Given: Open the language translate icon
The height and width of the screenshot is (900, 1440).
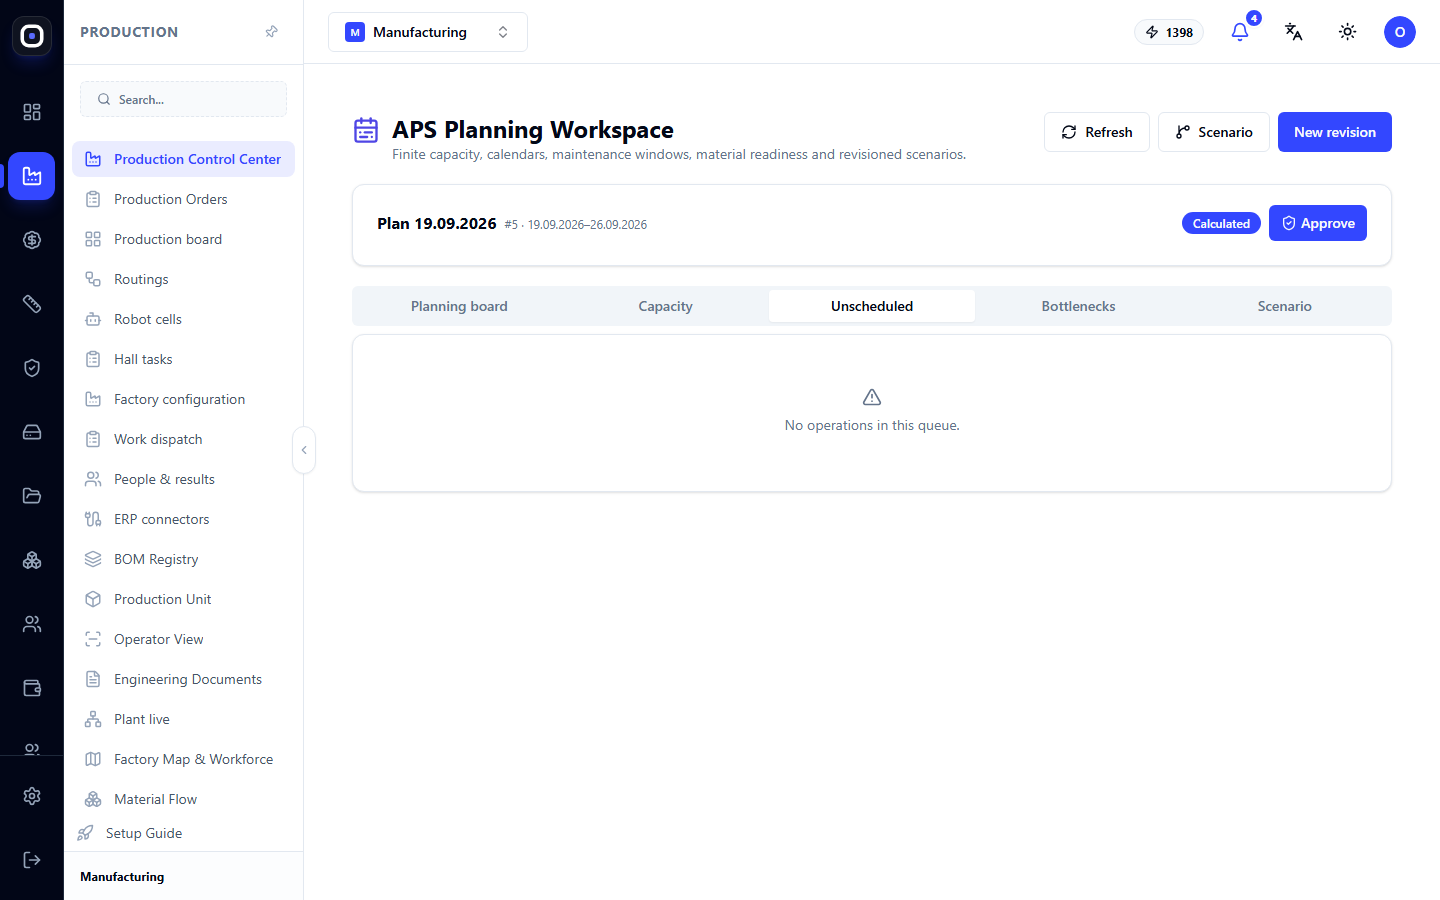Looking at the screenshot, I should 1294,32.
